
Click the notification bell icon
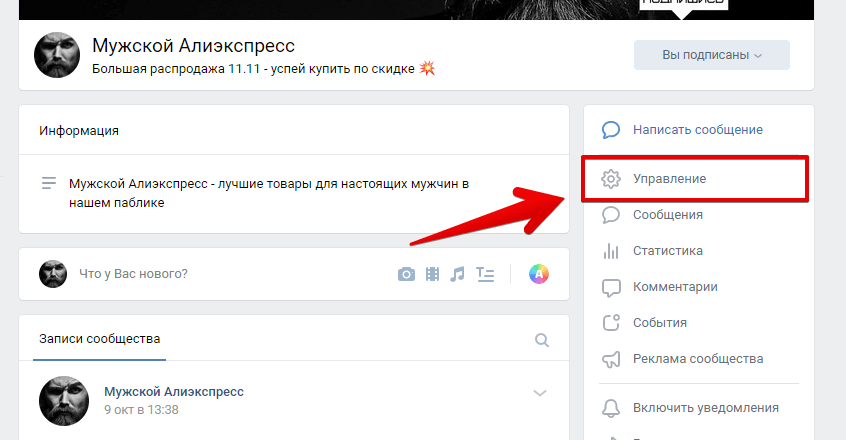click(x=611, y=408)
